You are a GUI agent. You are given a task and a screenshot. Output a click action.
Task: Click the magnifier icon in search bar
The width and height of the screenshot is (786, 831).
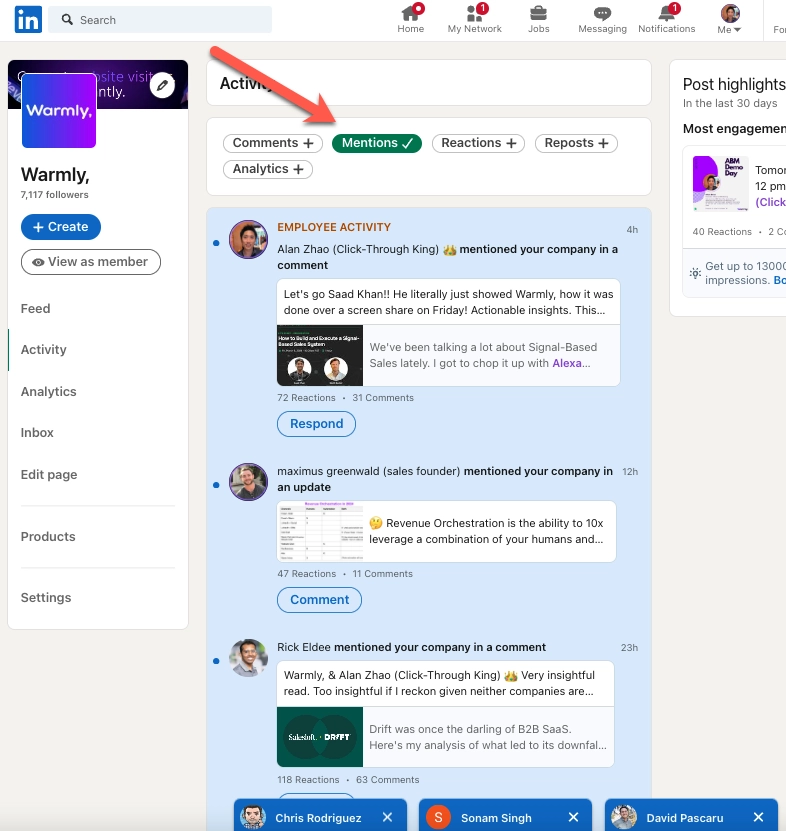tap(67, 20)
